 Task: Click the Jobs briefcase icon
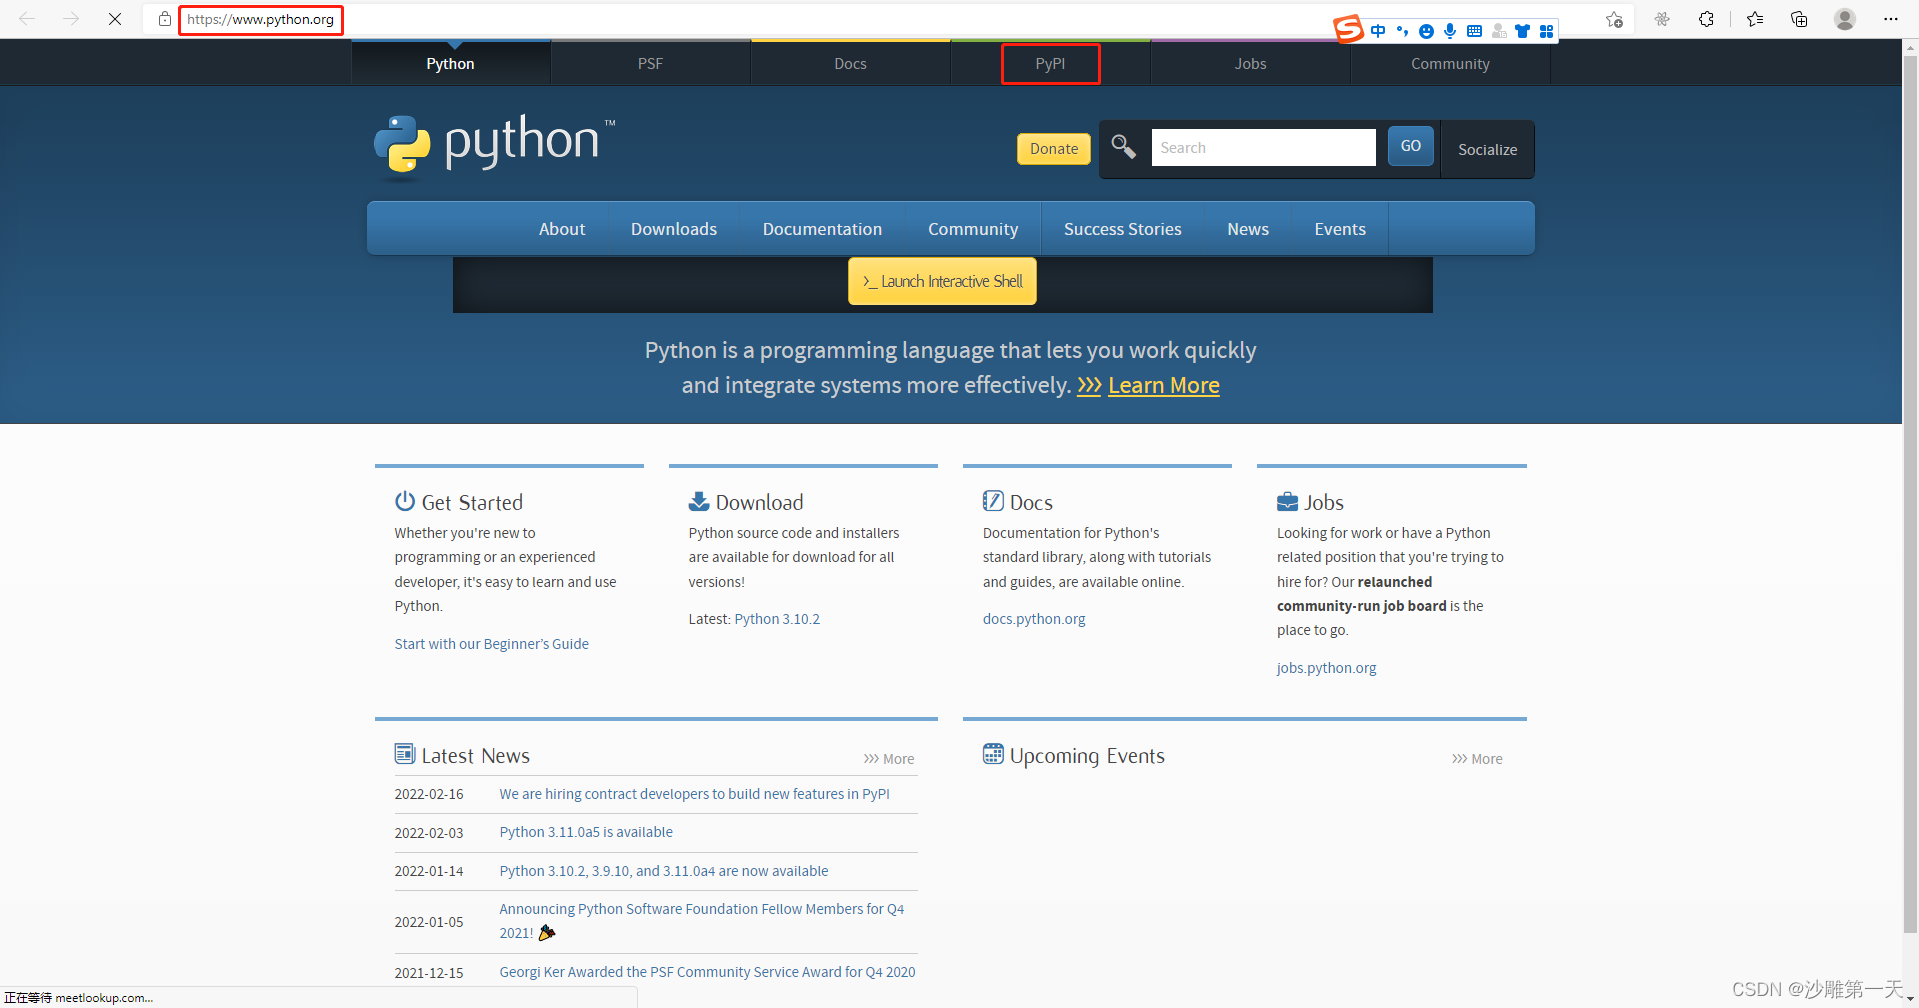click(x=1287, y=501)
